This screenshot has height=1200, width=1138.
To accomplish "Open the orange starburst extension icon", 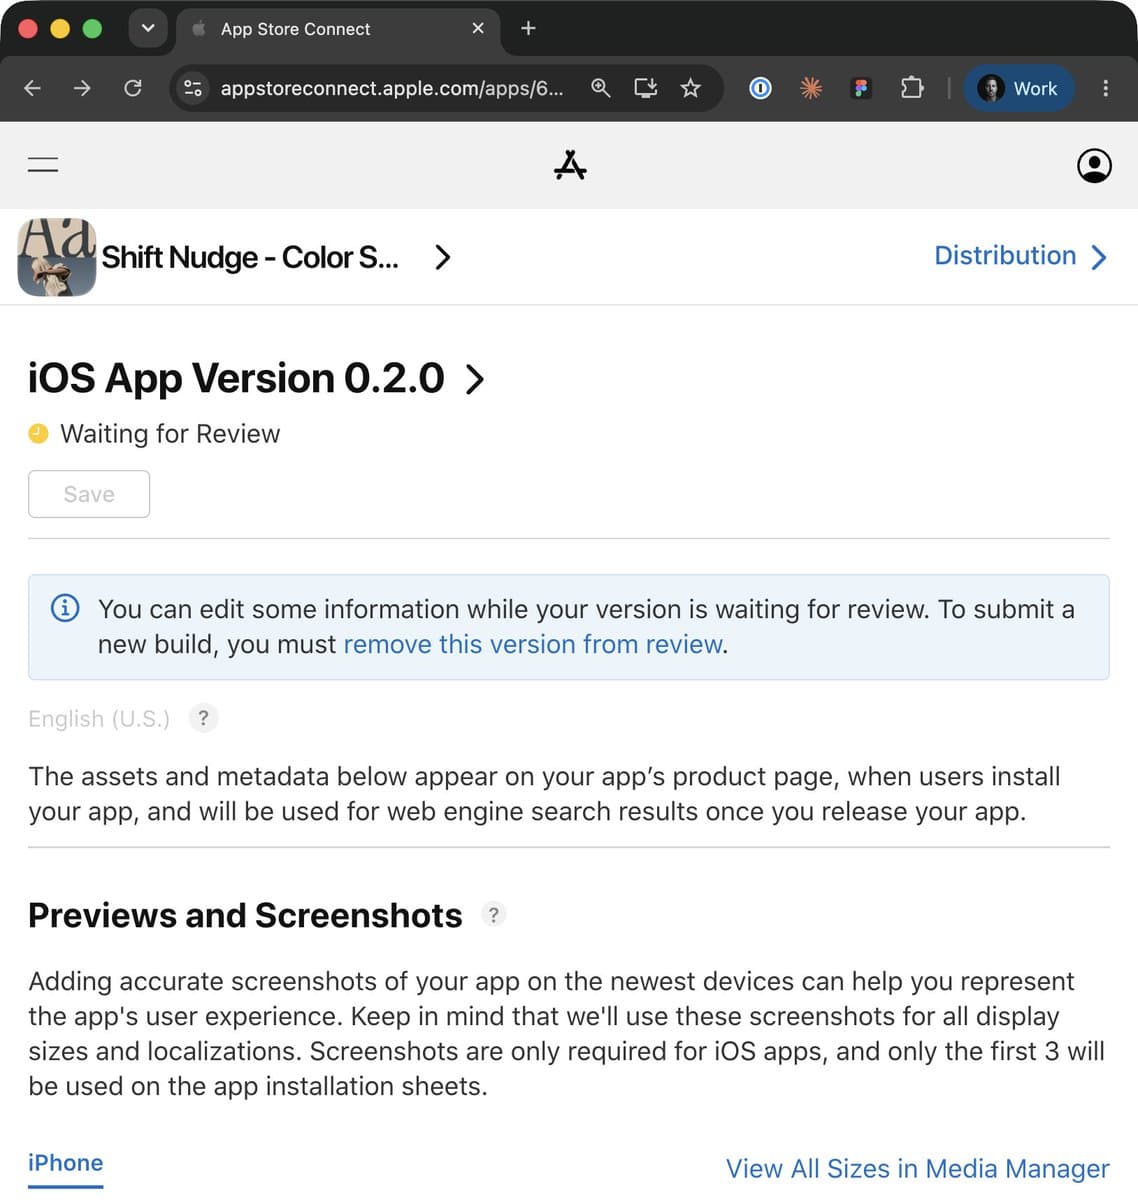I will 811,88.
